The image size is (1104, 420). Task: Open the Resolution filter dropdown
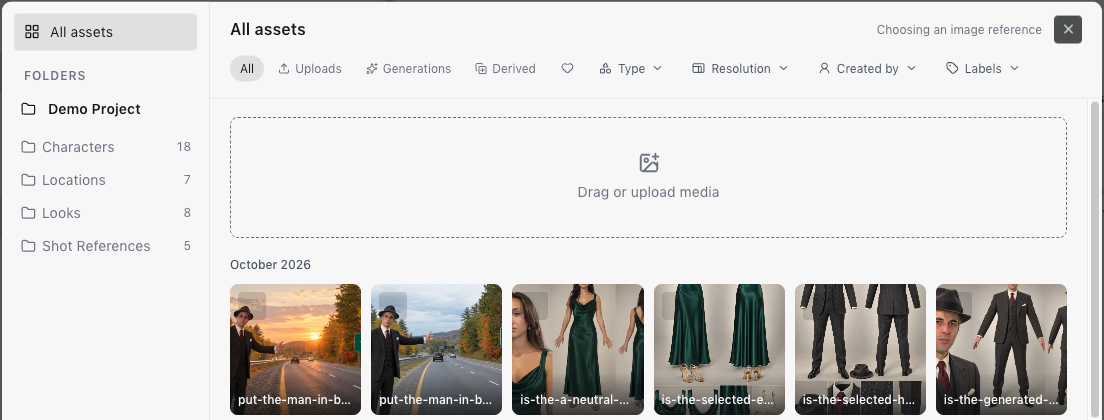pyautogui.click(x=740, y=68)
